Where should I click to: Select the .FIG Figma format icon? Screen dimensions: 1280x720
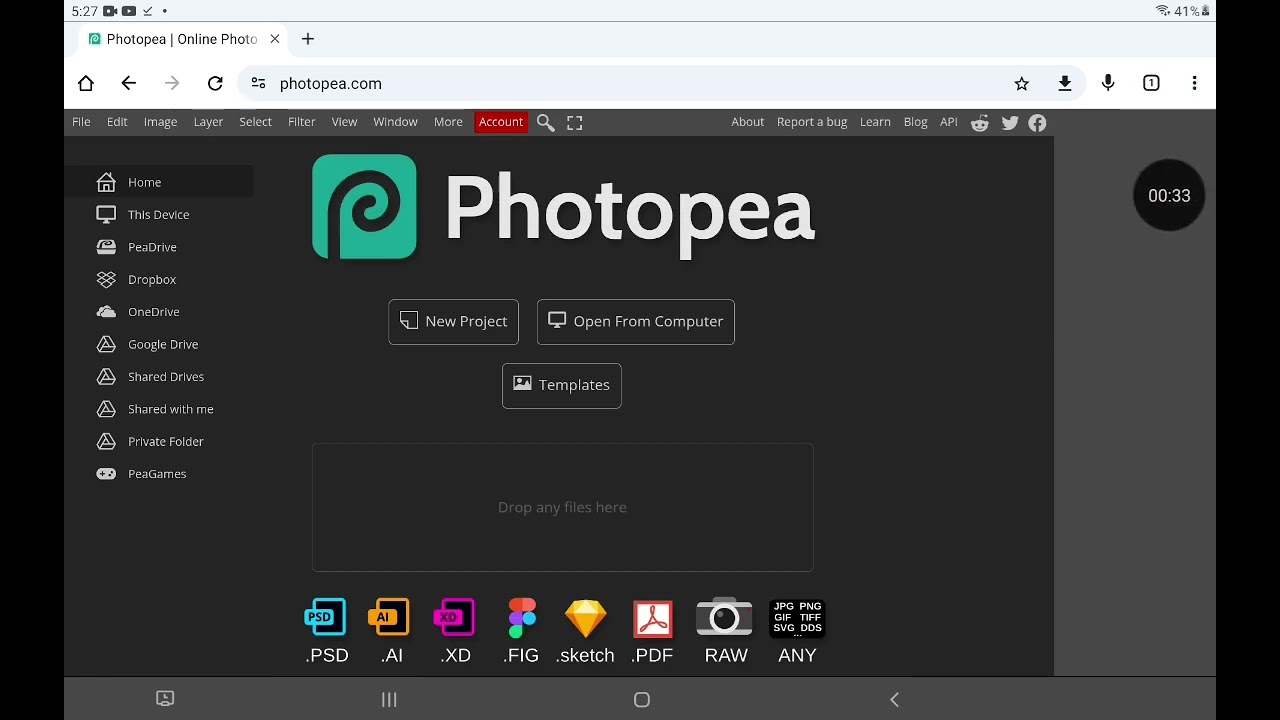click(522, 618)
